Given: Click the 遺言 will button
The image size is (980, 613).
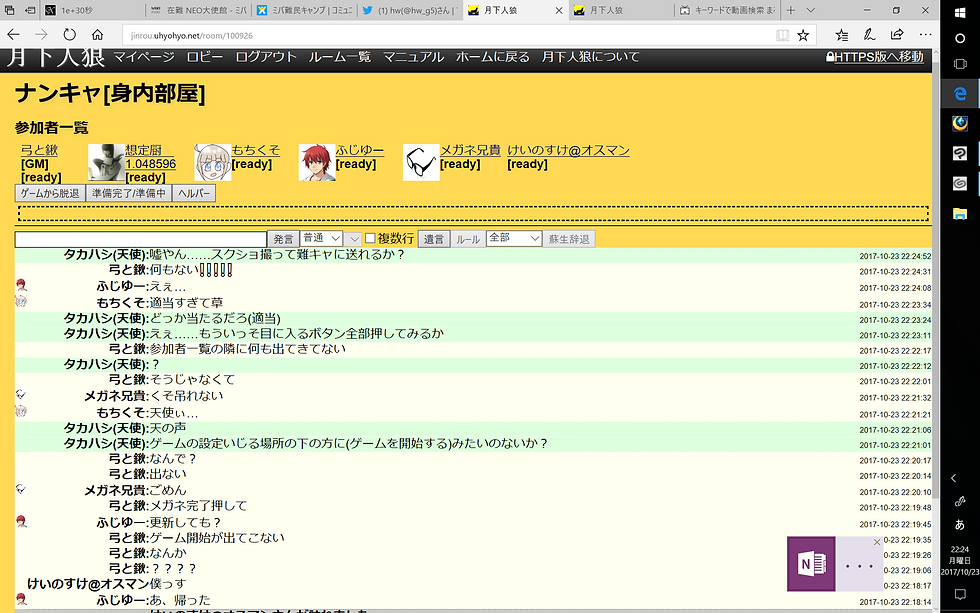Looking at the screenshot, I should click(x=434, y=239).
